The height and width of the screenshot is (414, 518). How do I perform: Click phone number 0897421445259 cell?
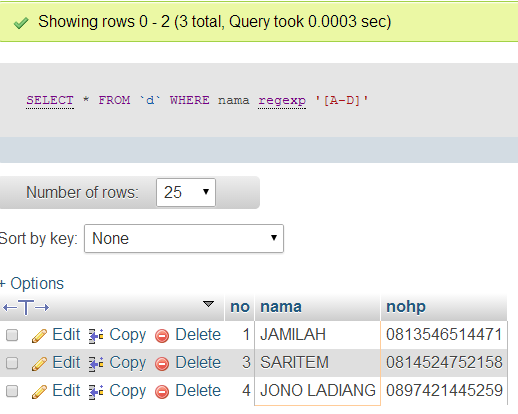(444, 391)
